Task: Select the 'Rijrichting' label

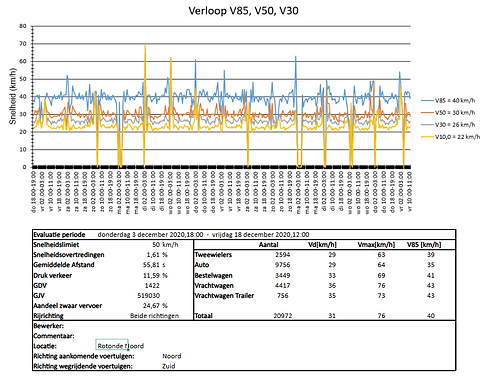Action: click(x=48, y=316)
